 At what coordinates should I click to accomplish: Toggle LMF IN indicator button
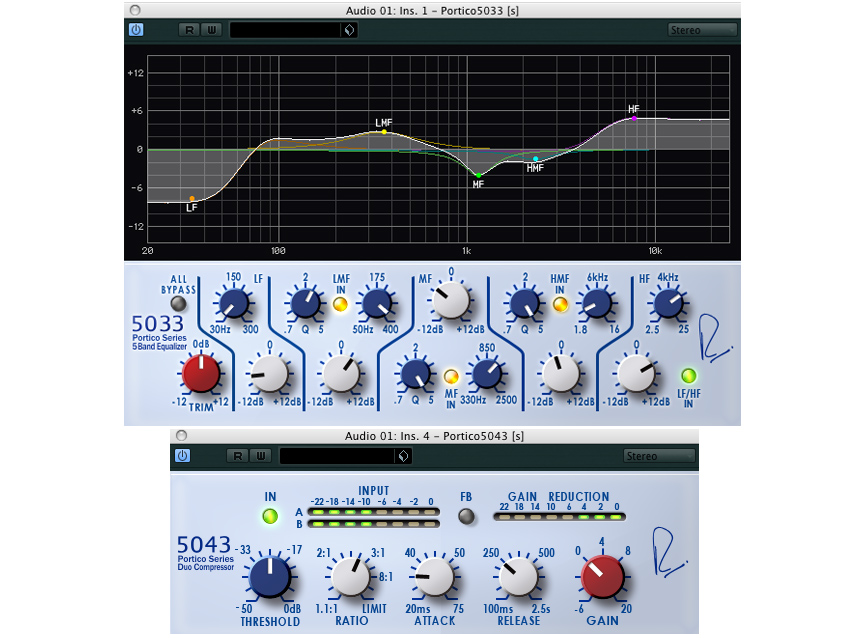click(340, 304)
